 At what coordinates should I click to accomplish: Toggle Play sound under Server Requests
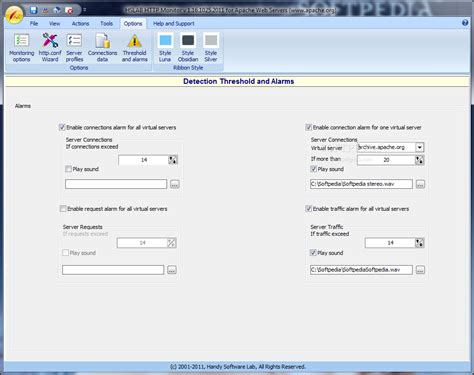click(65, 253)
